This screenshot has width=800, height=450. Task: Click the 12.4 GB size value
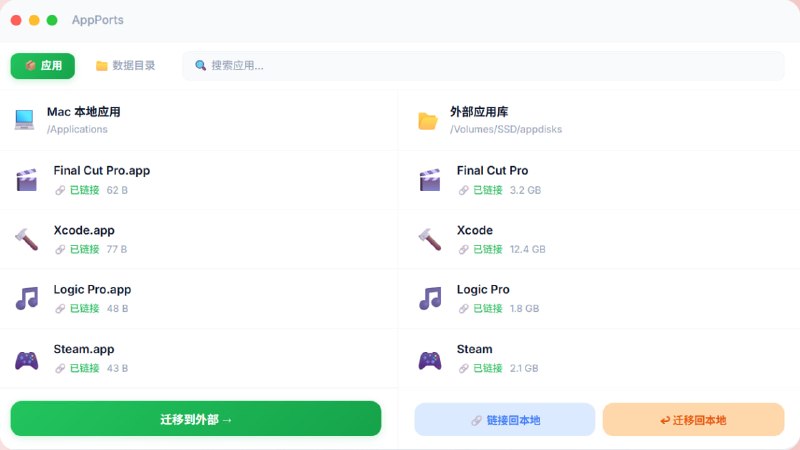[528, 249]
